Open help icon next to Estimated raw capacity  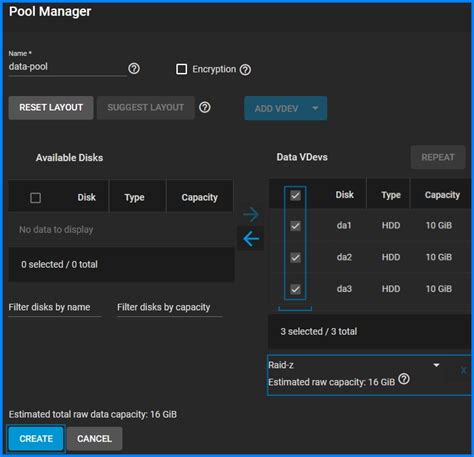(404, 379)
